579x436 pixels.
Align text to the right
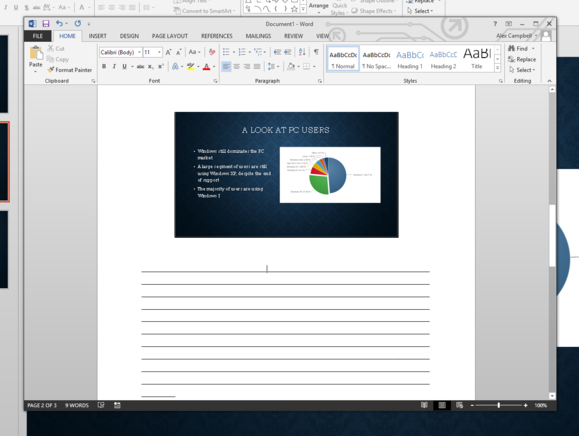247,66
